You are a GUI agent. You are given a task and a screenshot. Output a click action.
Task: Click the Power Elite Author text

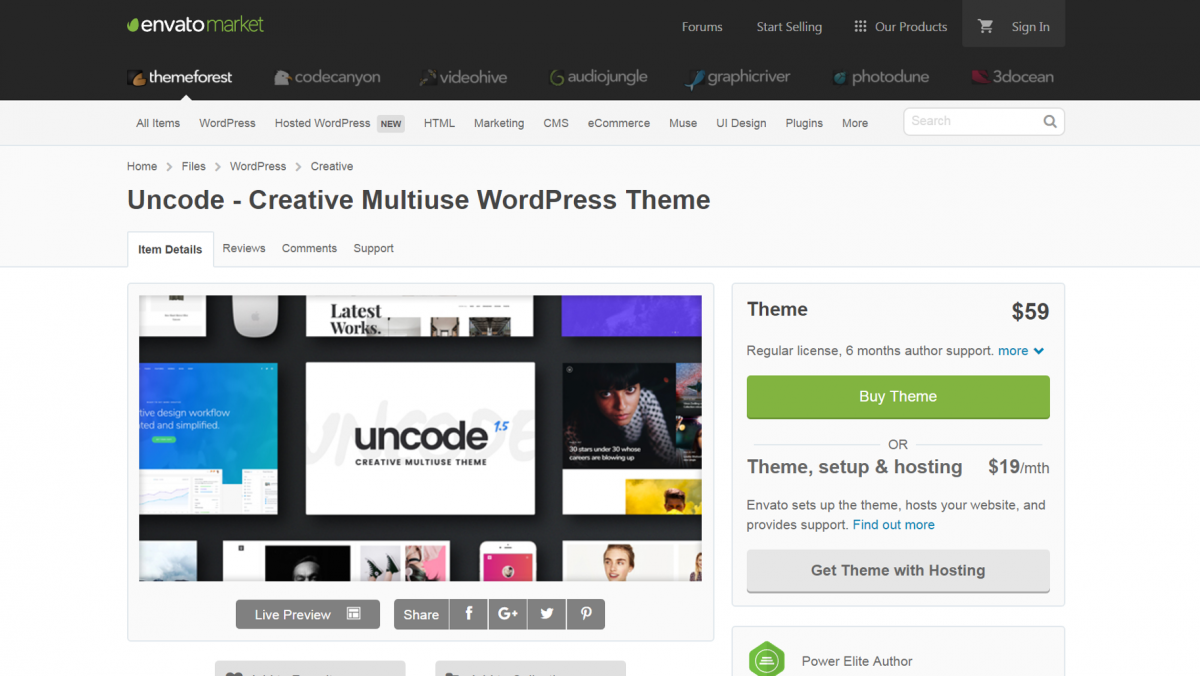point(857,661)
